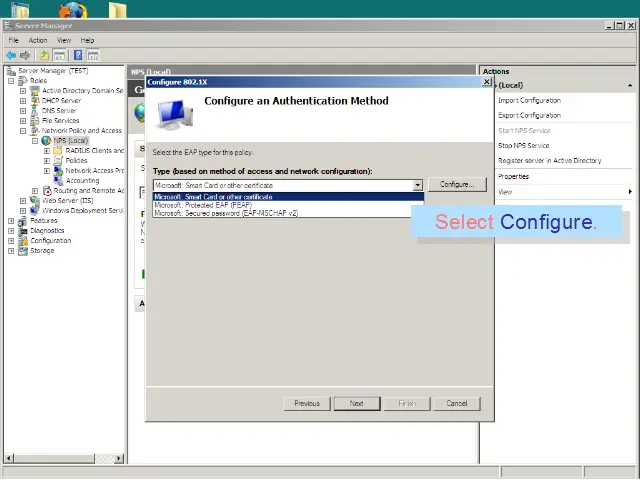This screenshot has height=480, width=640.
Task: Open the Help menu
Action: pos(87,40)
